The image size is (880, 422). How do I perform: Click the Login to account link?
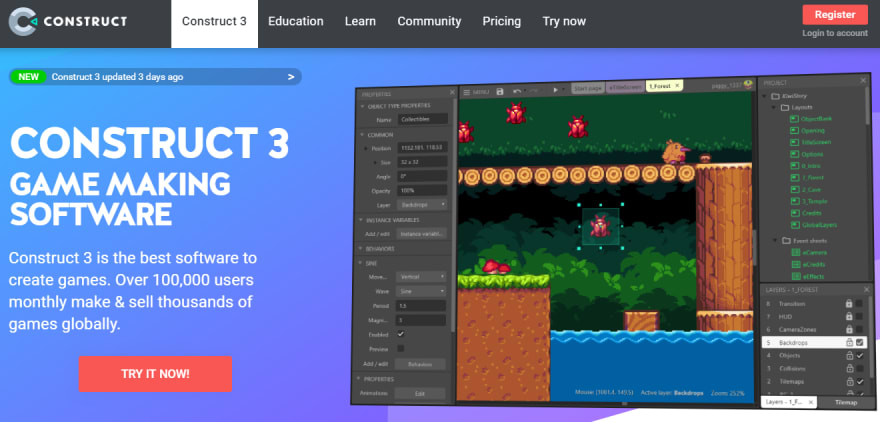[835, 33]
